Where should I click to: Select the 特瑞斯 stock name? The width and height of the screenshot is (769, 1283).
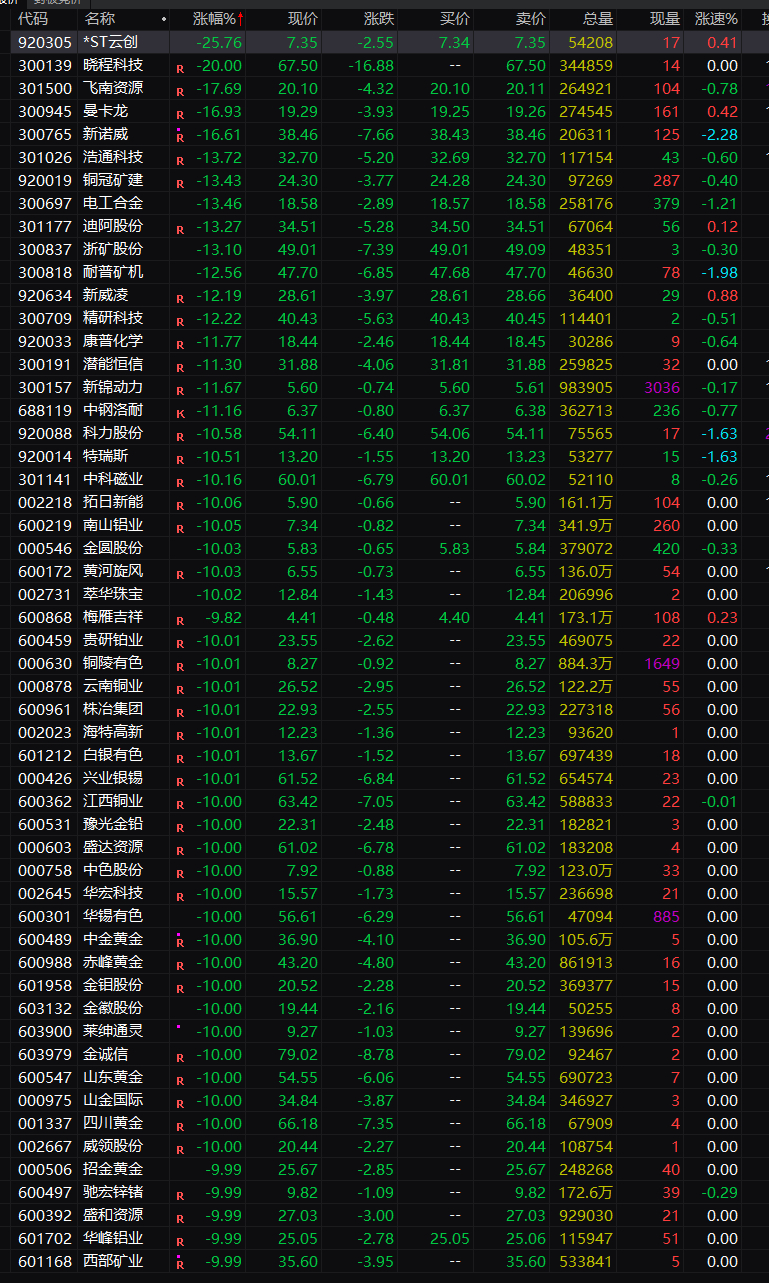pyautogui.click(x=106, y=456)
